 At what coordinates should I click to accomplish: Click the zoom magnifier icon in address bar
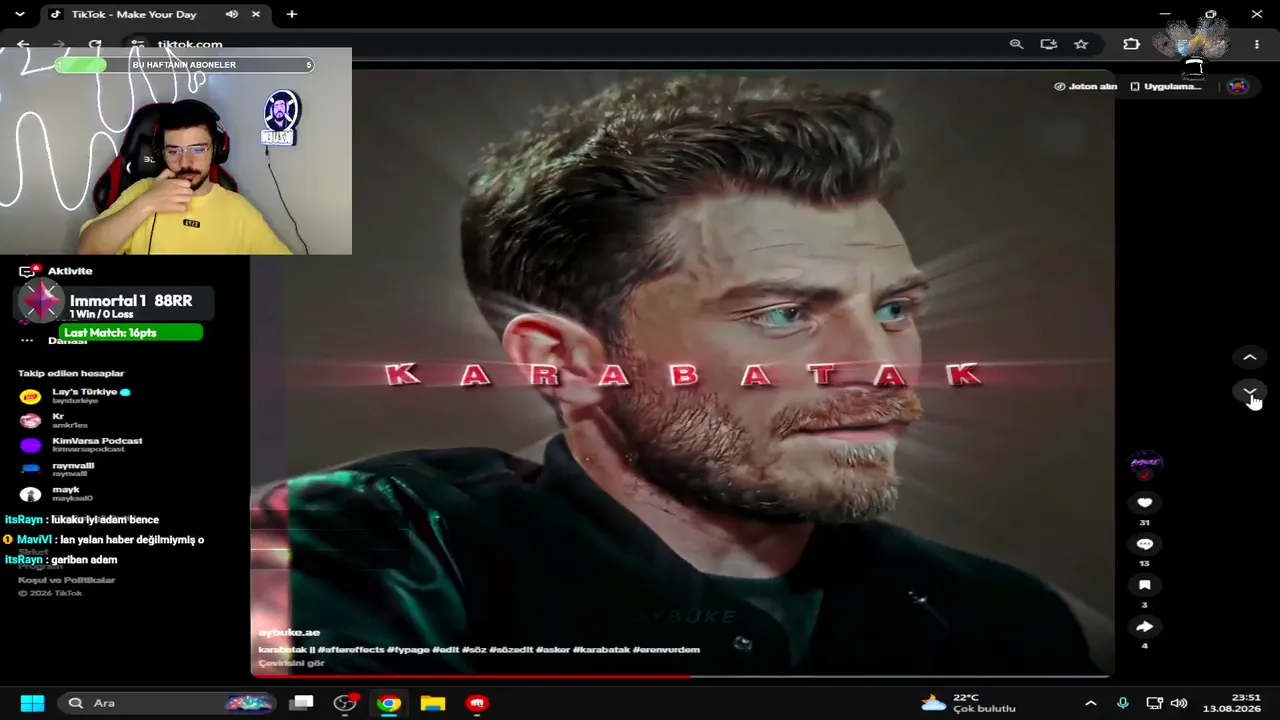click(1016, 44)
